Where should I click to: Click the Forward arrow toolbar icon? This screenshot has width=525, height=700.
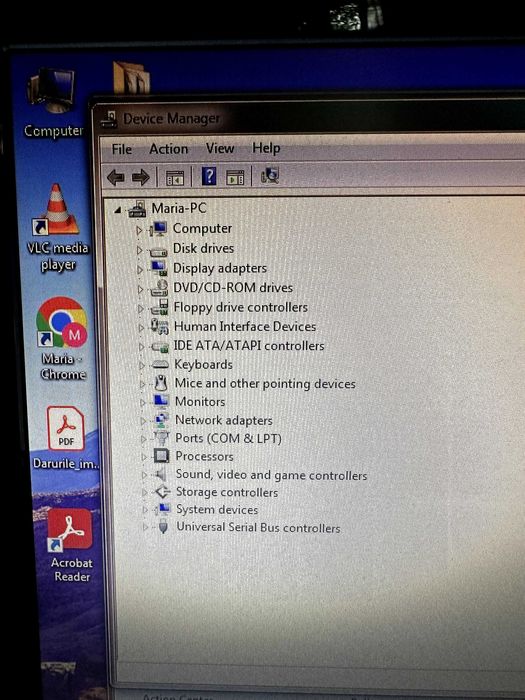click(x=141, y=178)
